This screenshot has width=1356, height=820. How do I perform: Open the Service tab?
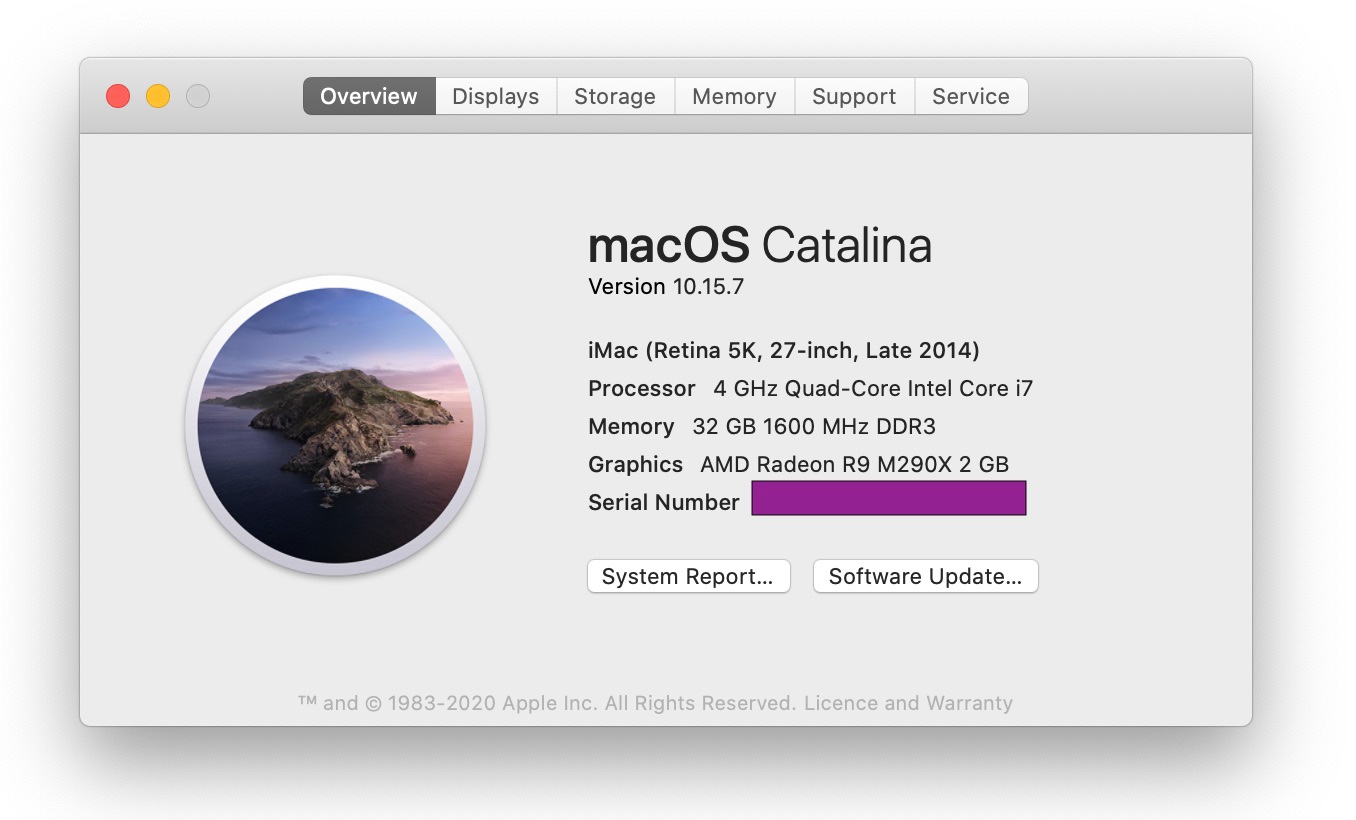tap(971, 96)
